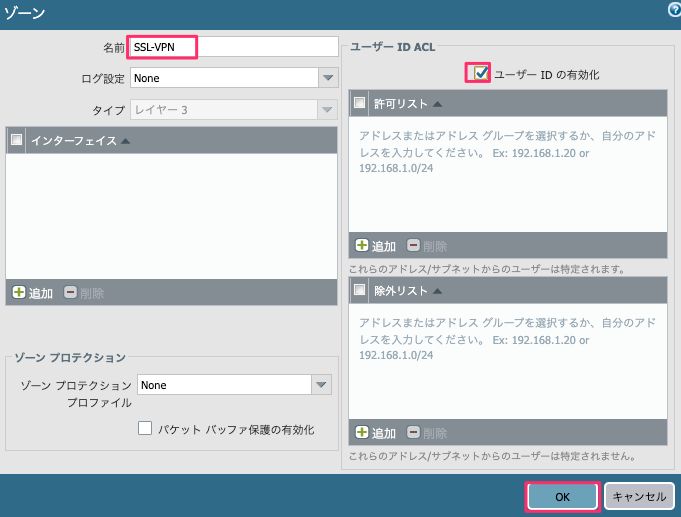Viewport: 681px width, 517px height.
Task: Click the text これらのアドレス/サブネットからのユーザーは特定されません。
Action: click(x=493, y=456)
